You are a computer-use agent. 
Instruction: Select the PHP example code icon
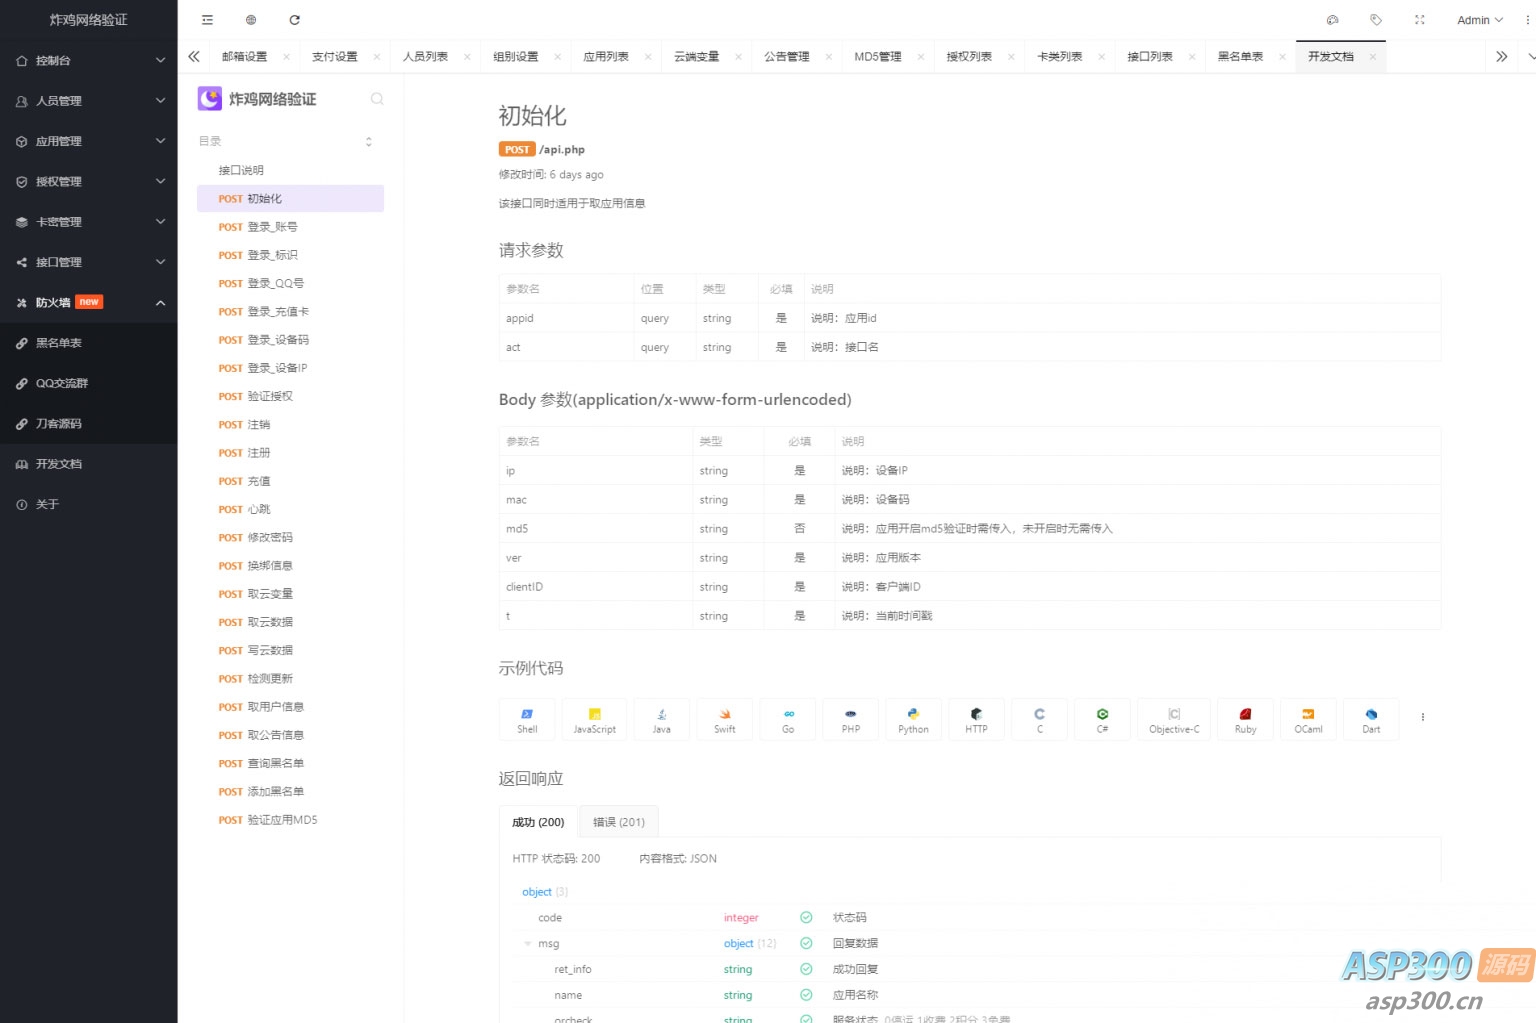pyautogui.click(x=850, y=718)
